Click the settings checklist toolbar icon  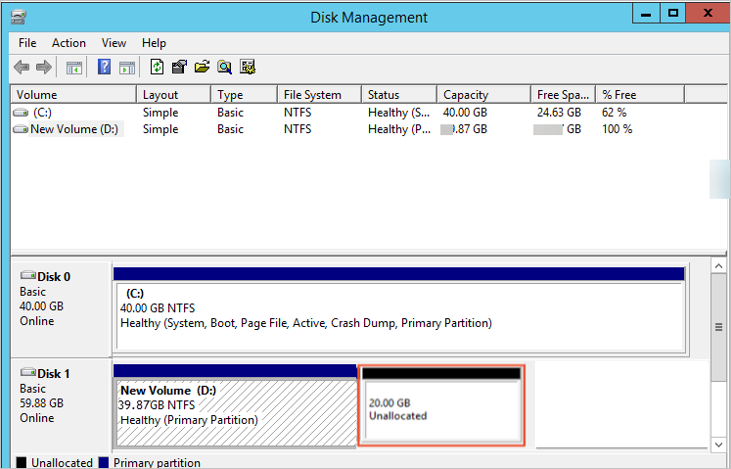pos(248,67)
